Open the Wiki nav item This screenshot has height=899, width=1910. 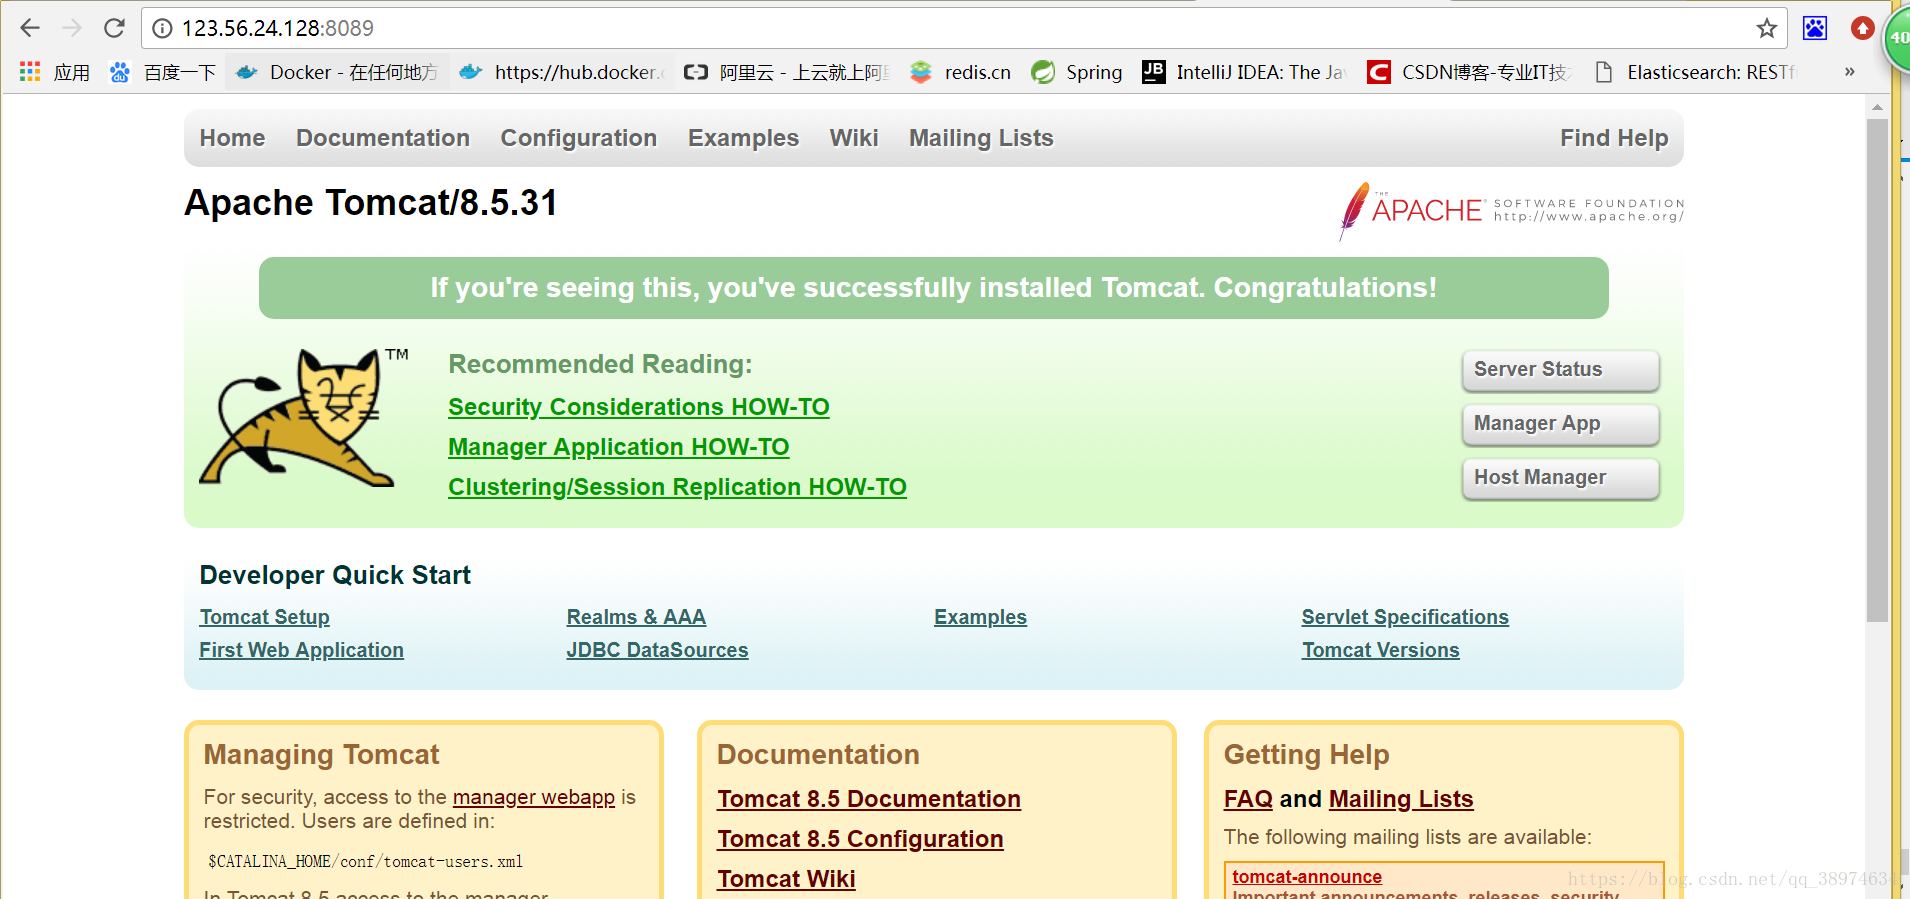click(x=854, y=138)
